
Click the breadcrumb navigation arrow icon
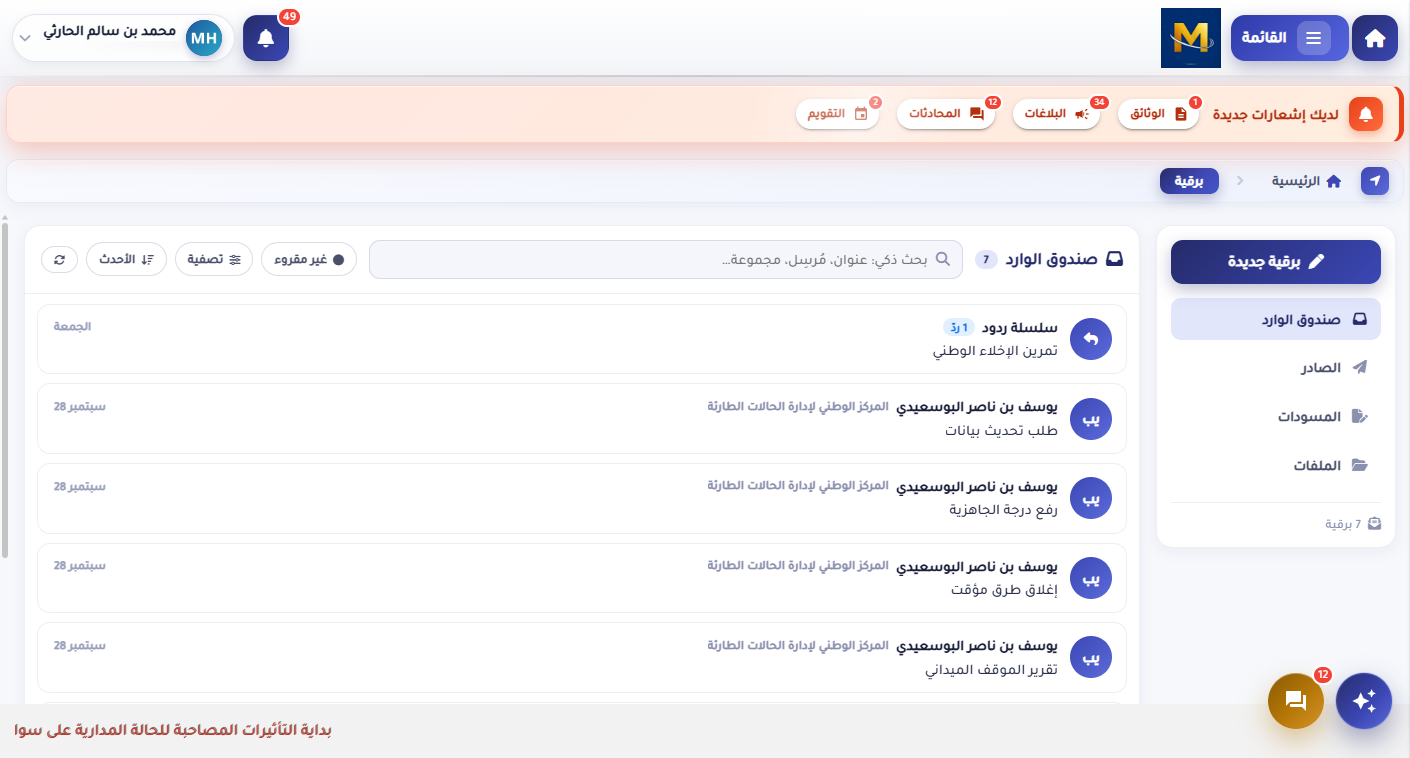[x=1375, y=181]
